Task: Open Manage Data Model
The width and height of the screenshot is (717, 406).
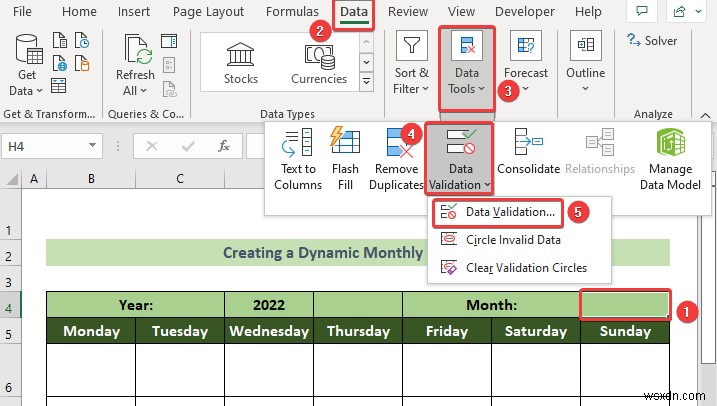Action: [x=670, y=159]
